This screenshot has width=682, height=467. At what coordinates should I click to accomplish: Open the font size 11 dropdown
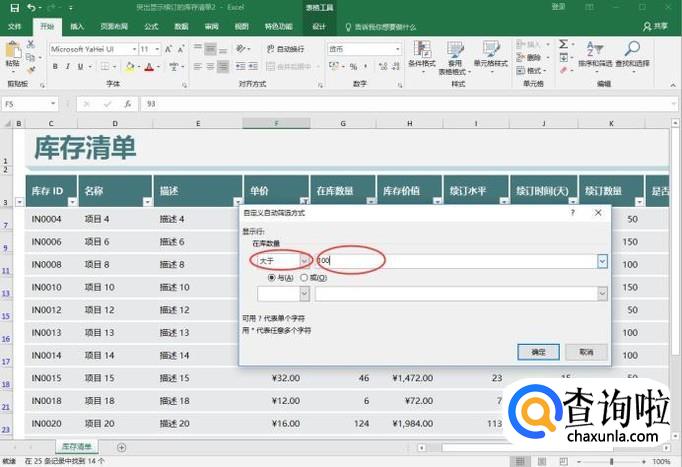(x=157, y=49)
